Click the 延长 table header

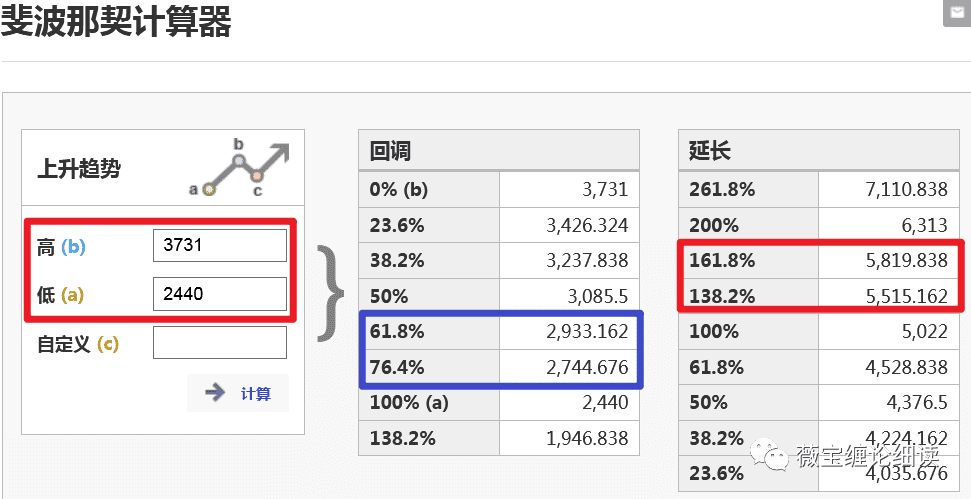709,151
